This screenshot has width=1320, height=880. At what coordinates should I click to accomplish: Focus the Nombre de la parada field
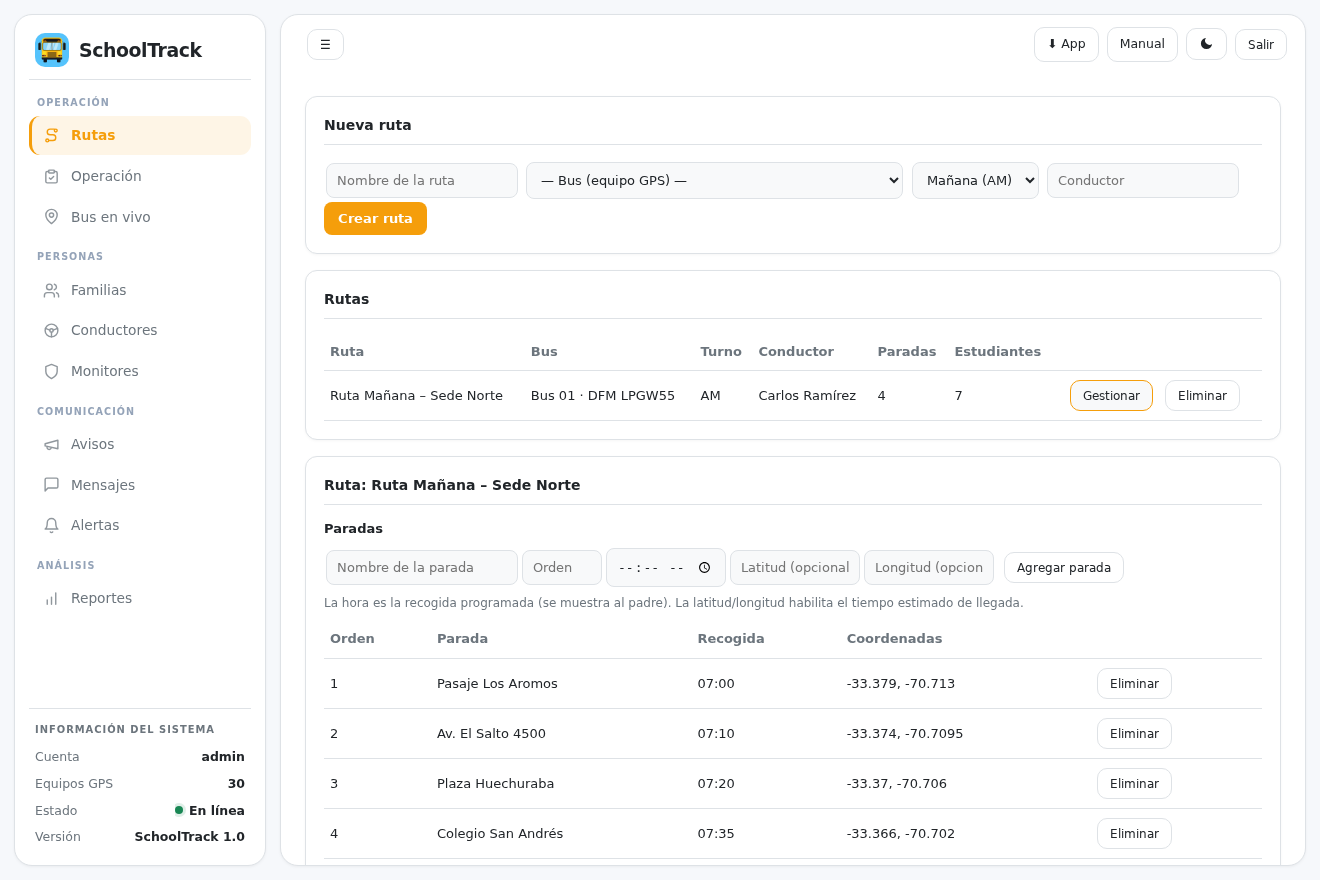[x=422, y=568]
